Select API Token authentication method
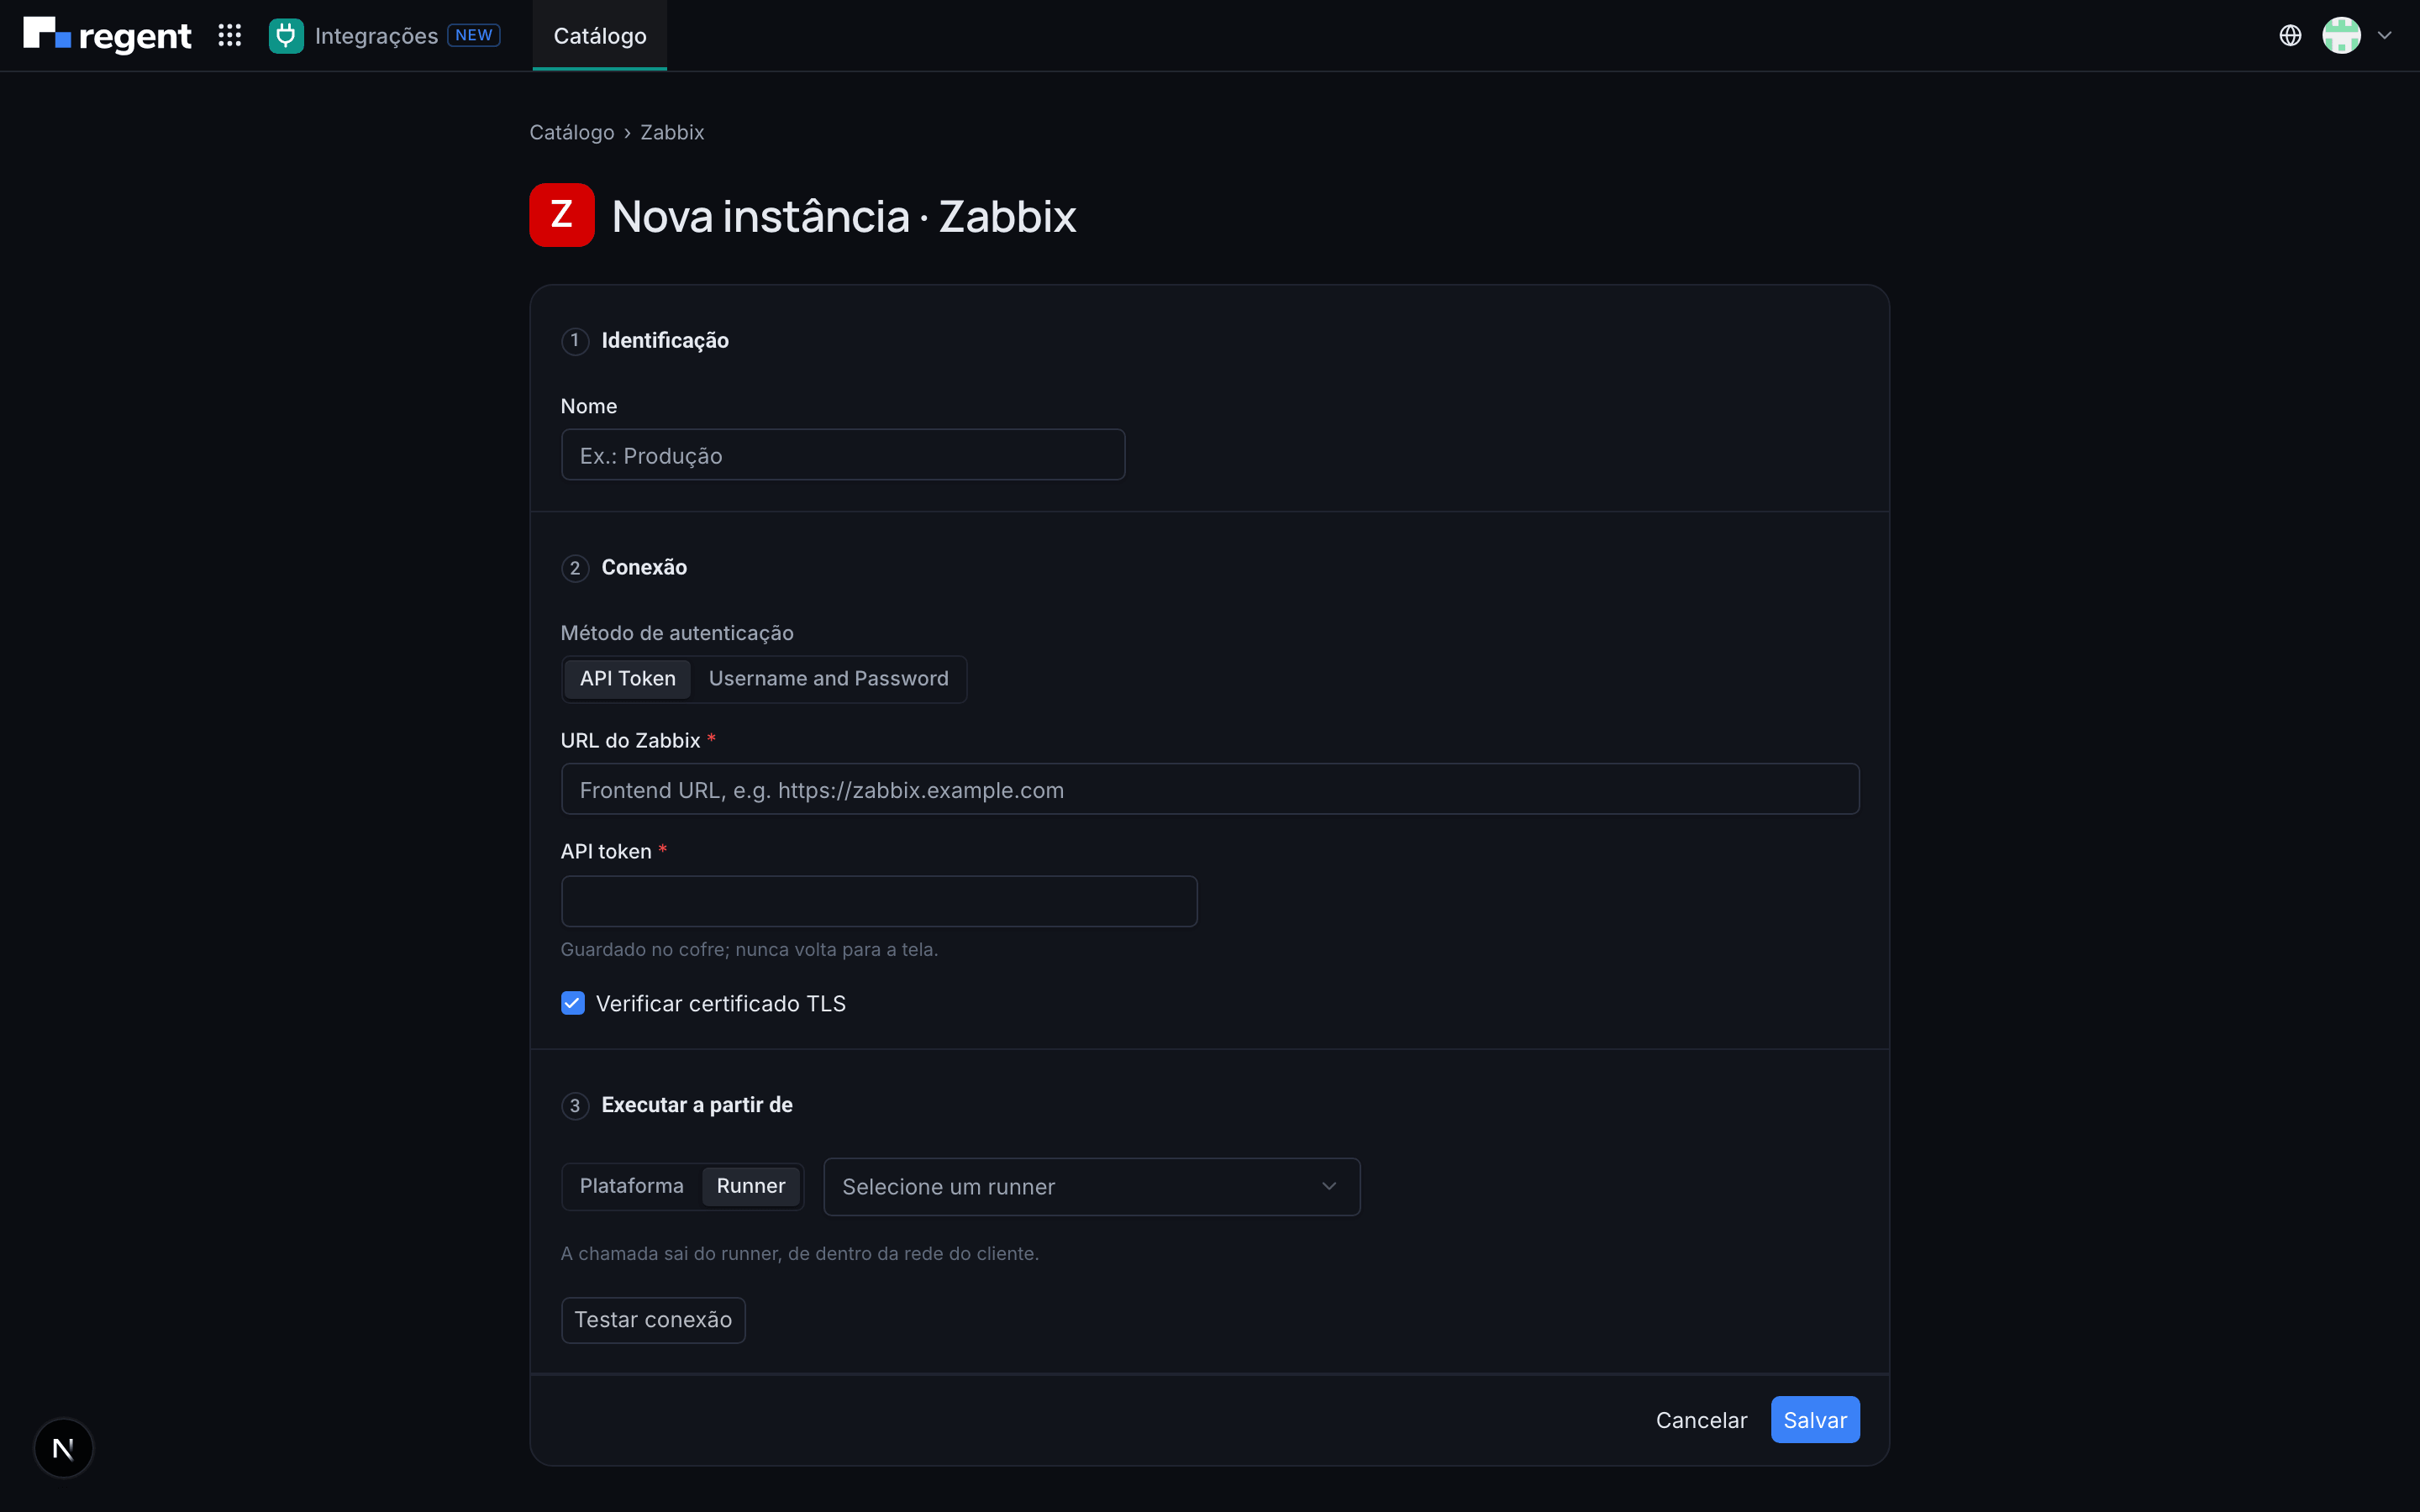 coord(628,679)
